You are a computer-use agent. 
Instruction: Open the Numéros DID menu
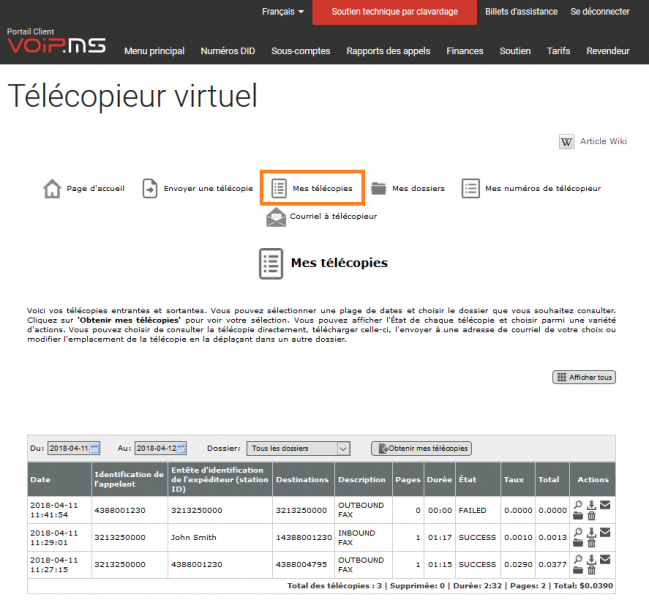(x=228, y=51)
